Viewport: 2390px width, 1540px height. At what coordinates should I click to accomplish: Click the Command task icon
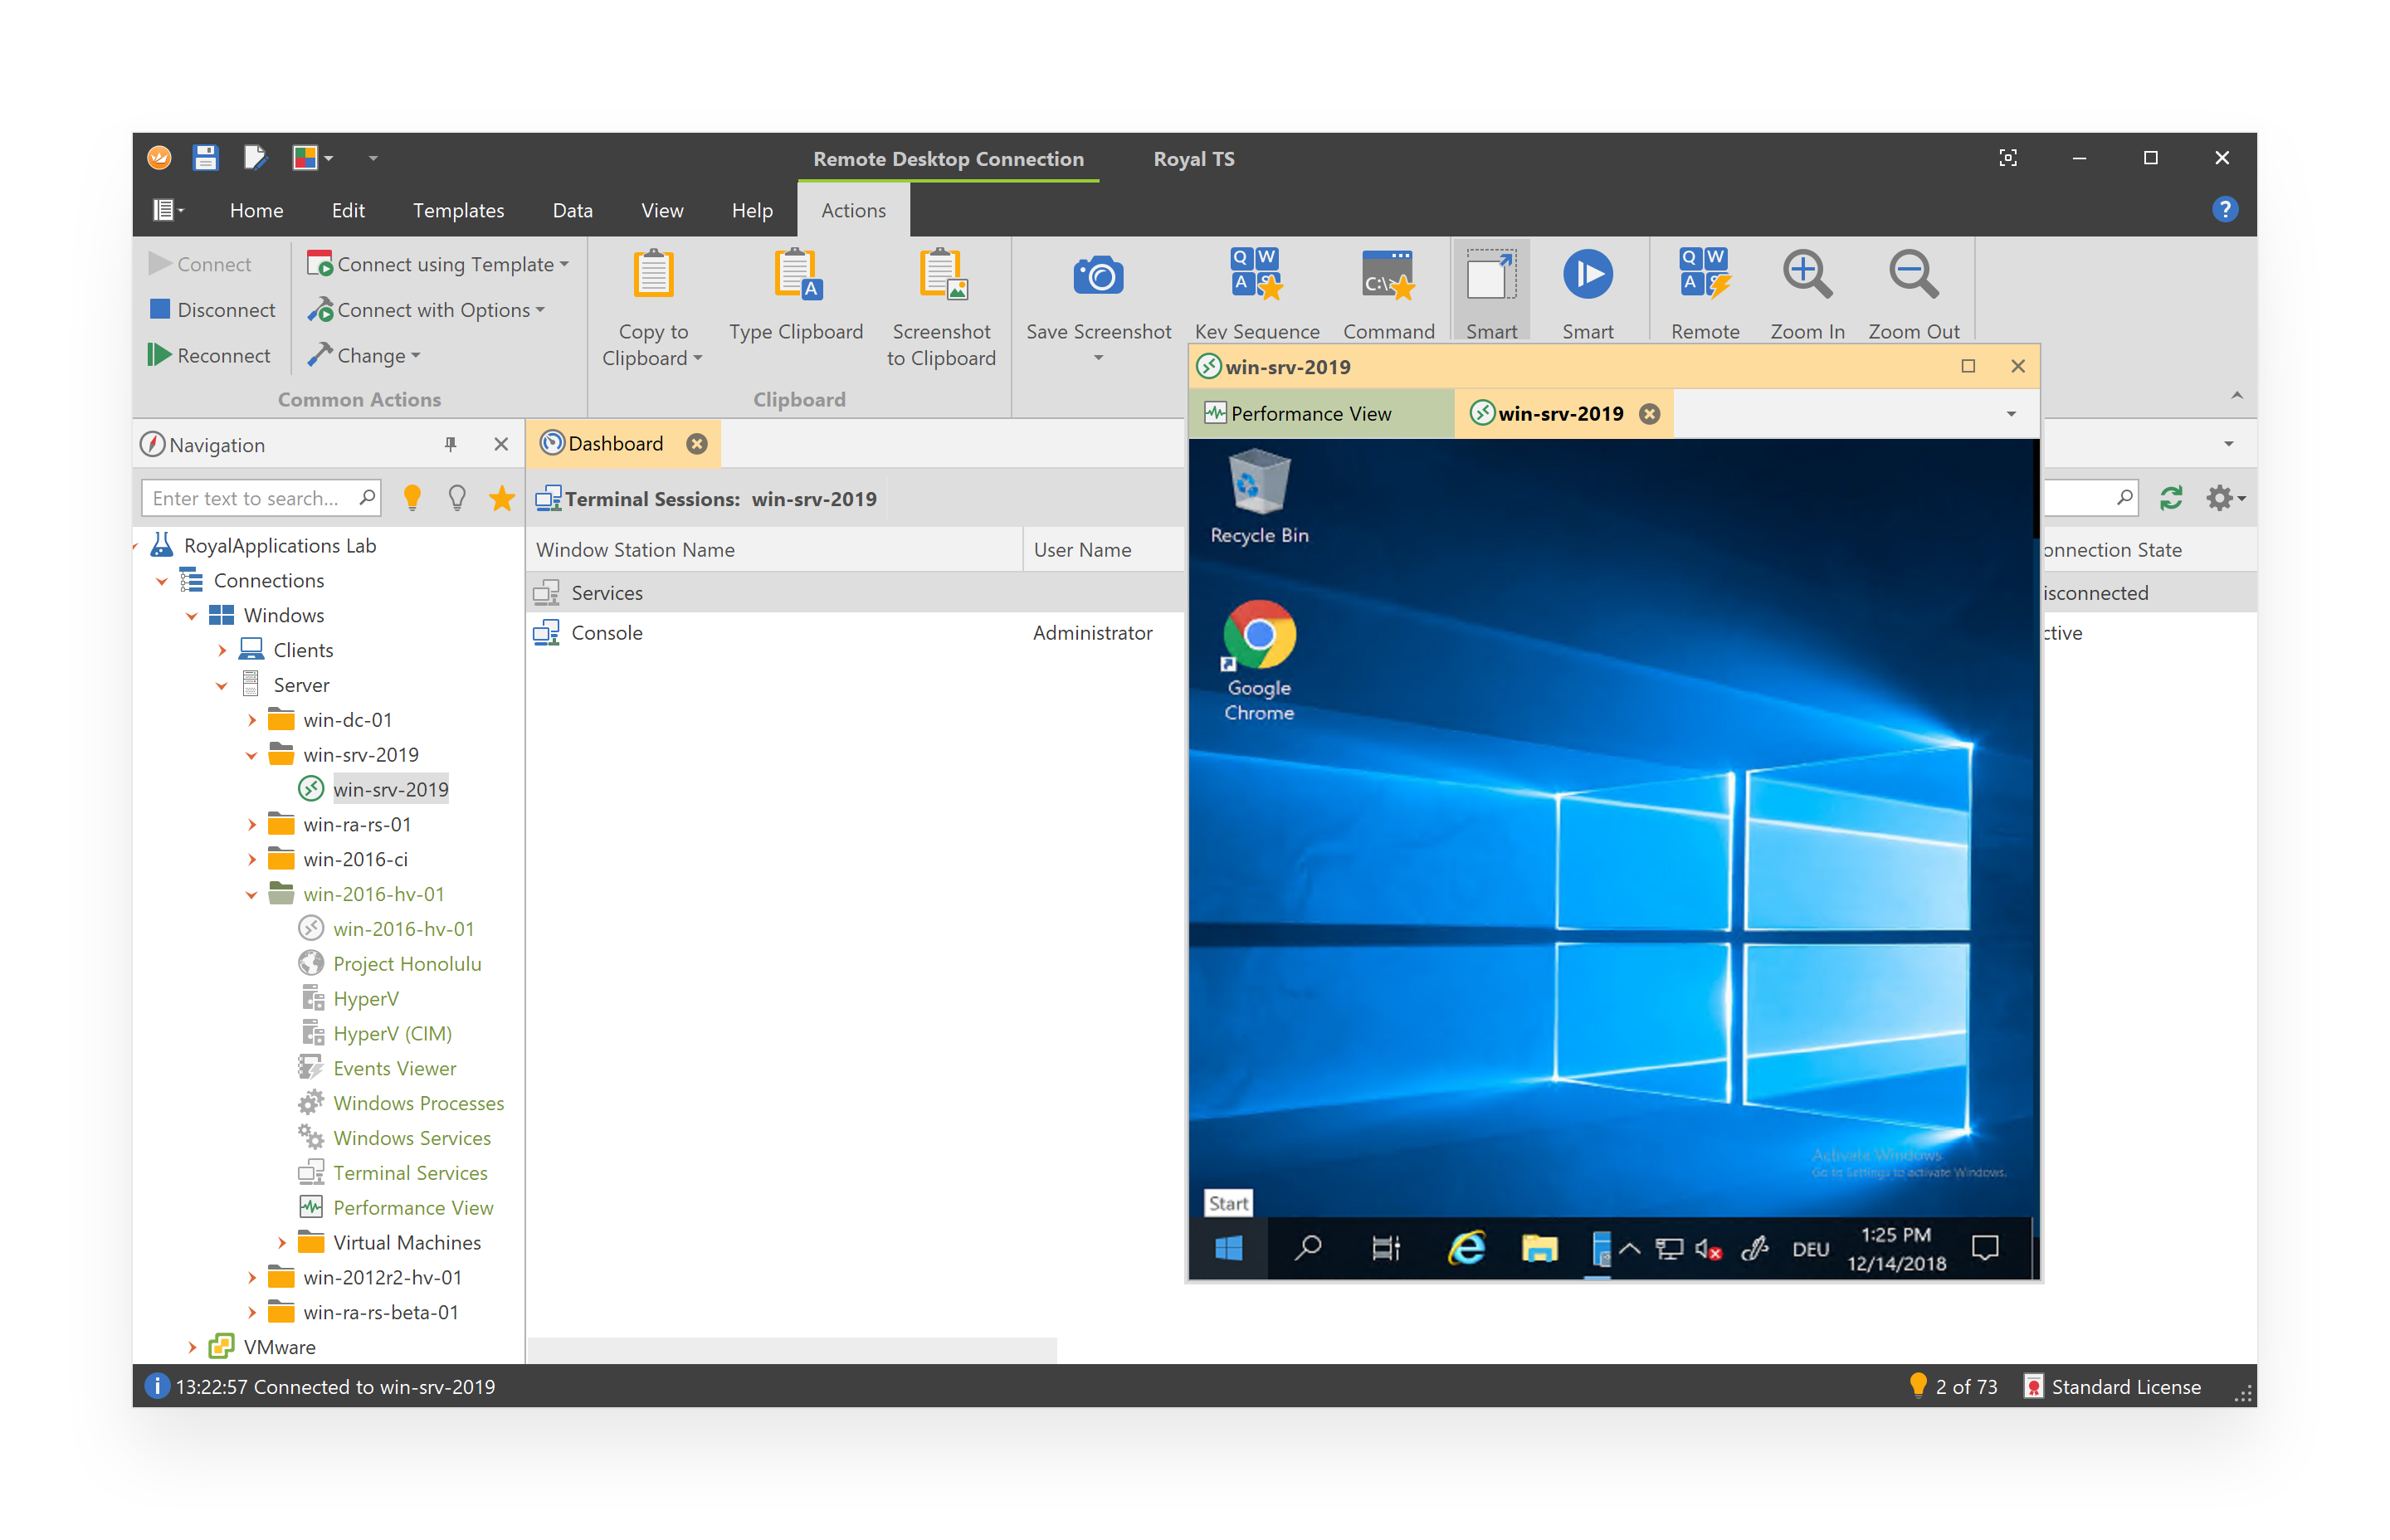pyautogui.click(x=1388, y=275)
